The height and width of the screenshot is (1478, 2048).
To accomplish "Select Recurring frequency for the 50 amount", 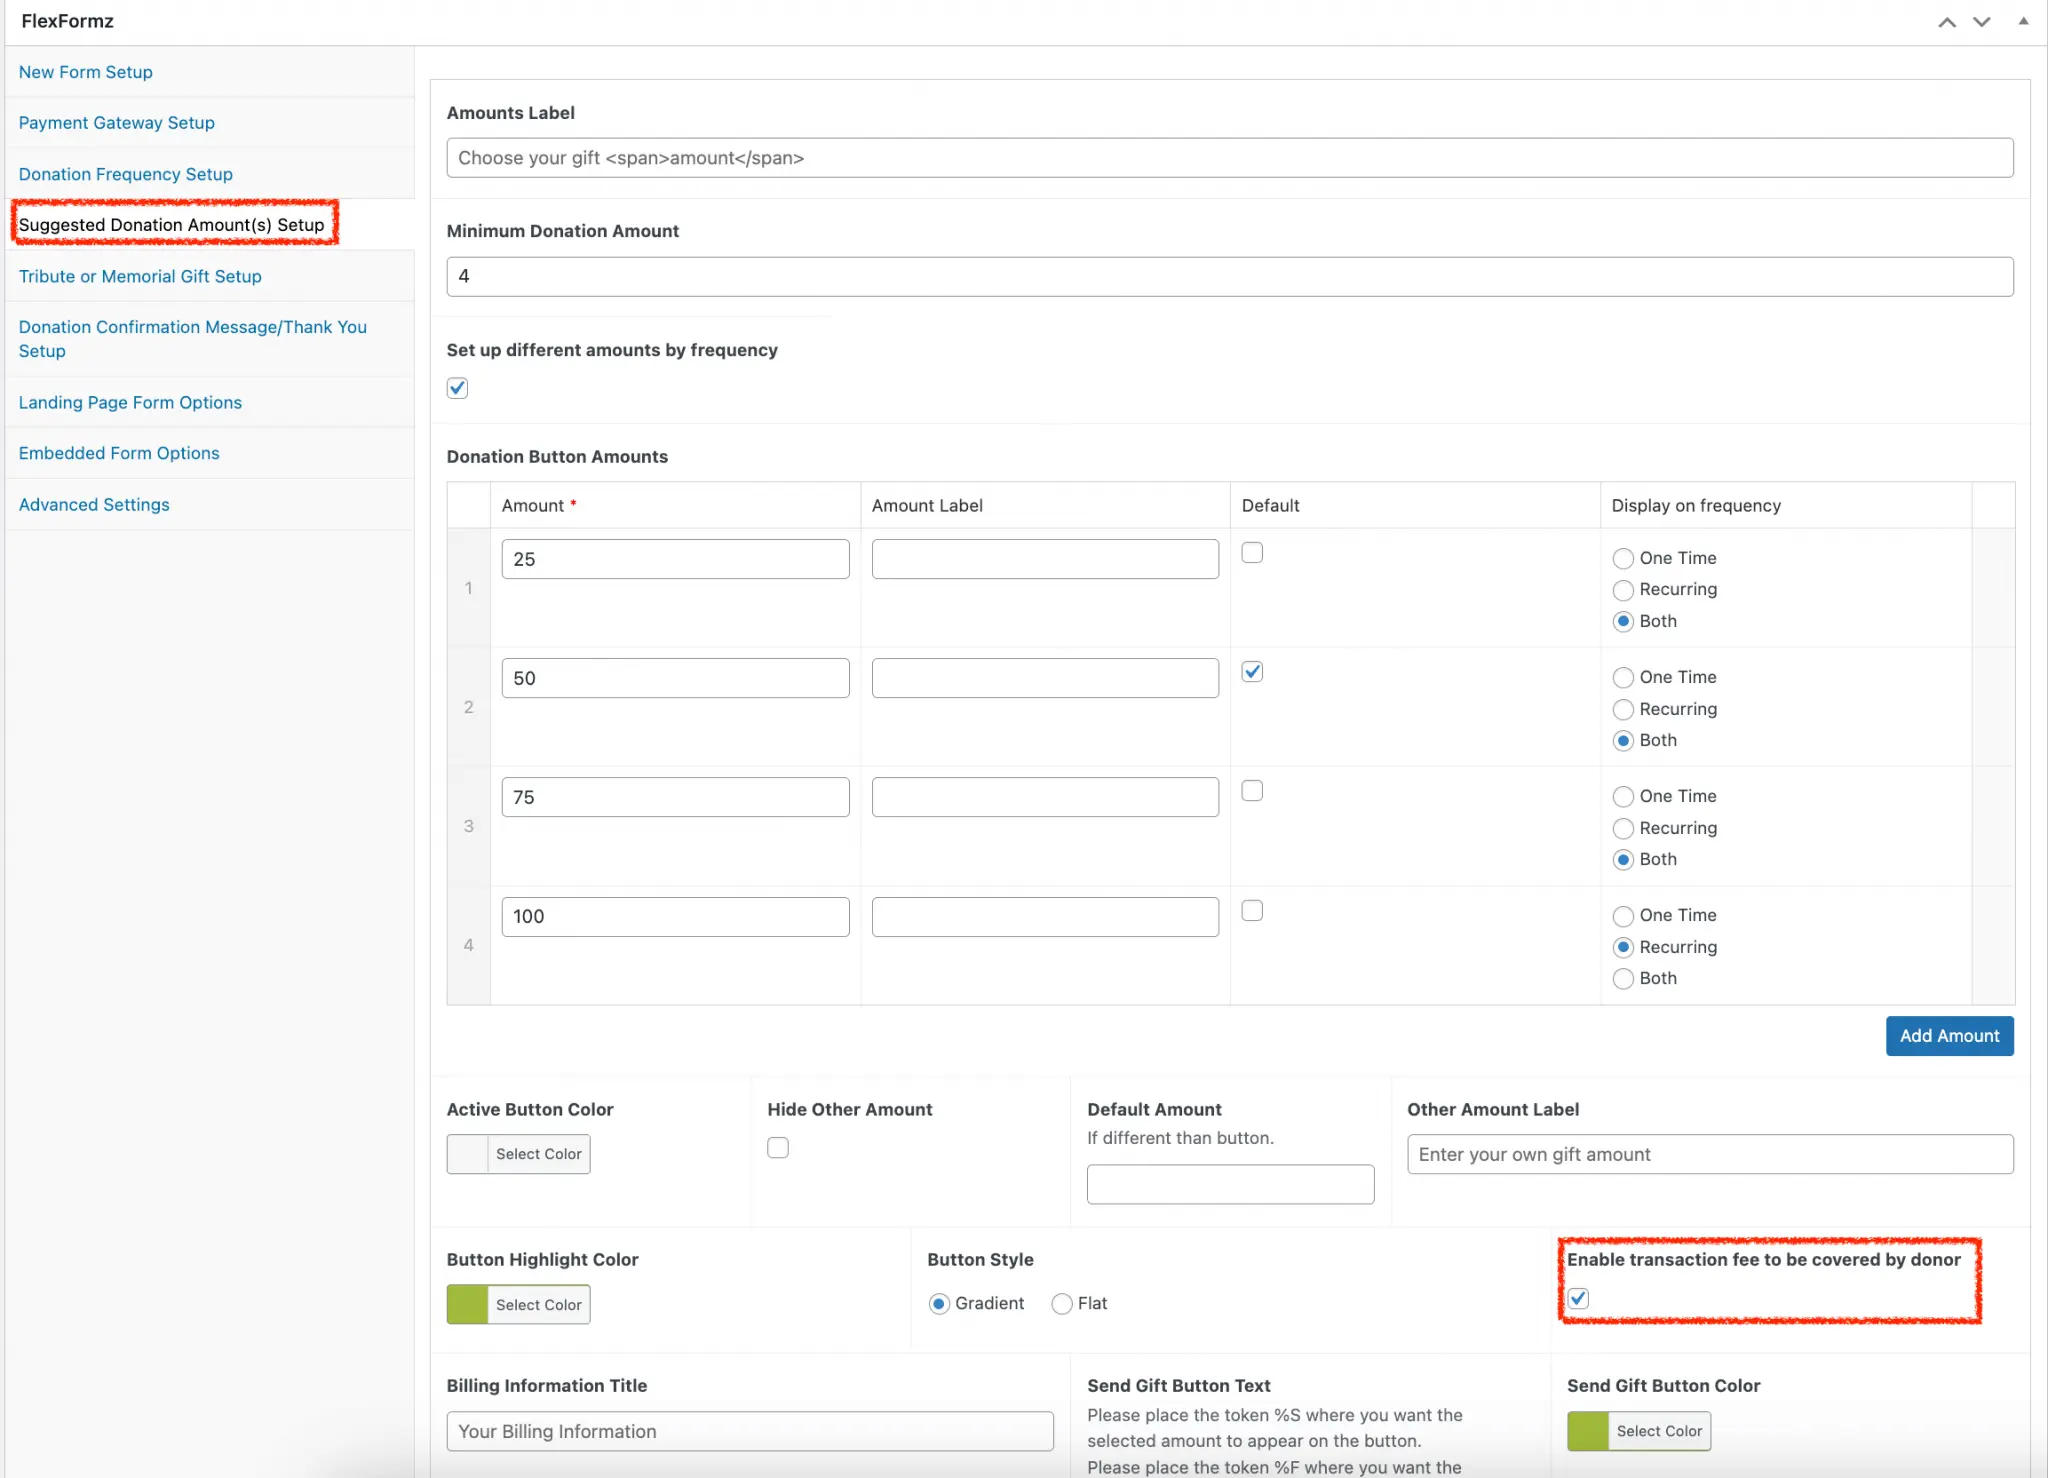I will click(x=1623, y=710).
